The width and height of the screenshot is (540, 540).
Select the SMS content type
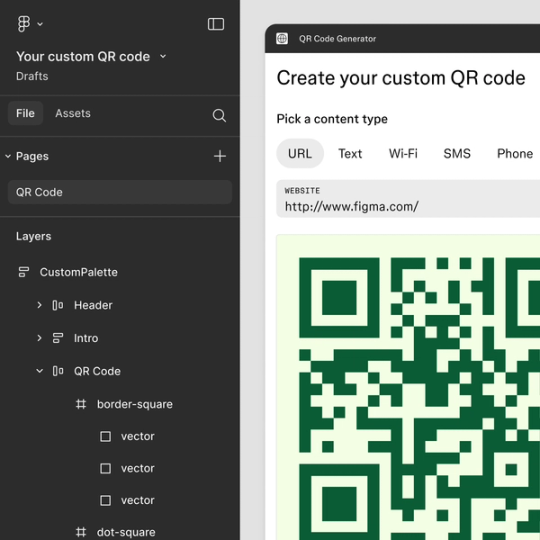click(457, 154)
